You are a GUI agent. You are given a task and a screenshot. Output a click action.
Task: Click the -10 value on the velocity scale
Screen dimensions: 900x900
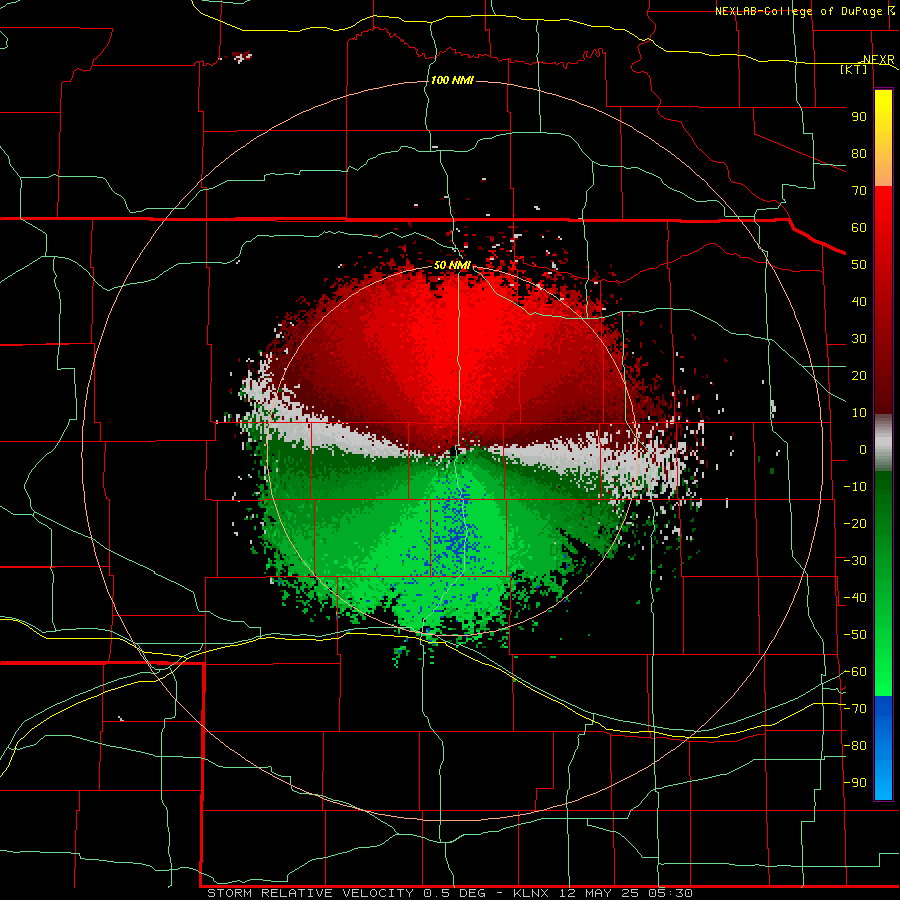point(855,487)
